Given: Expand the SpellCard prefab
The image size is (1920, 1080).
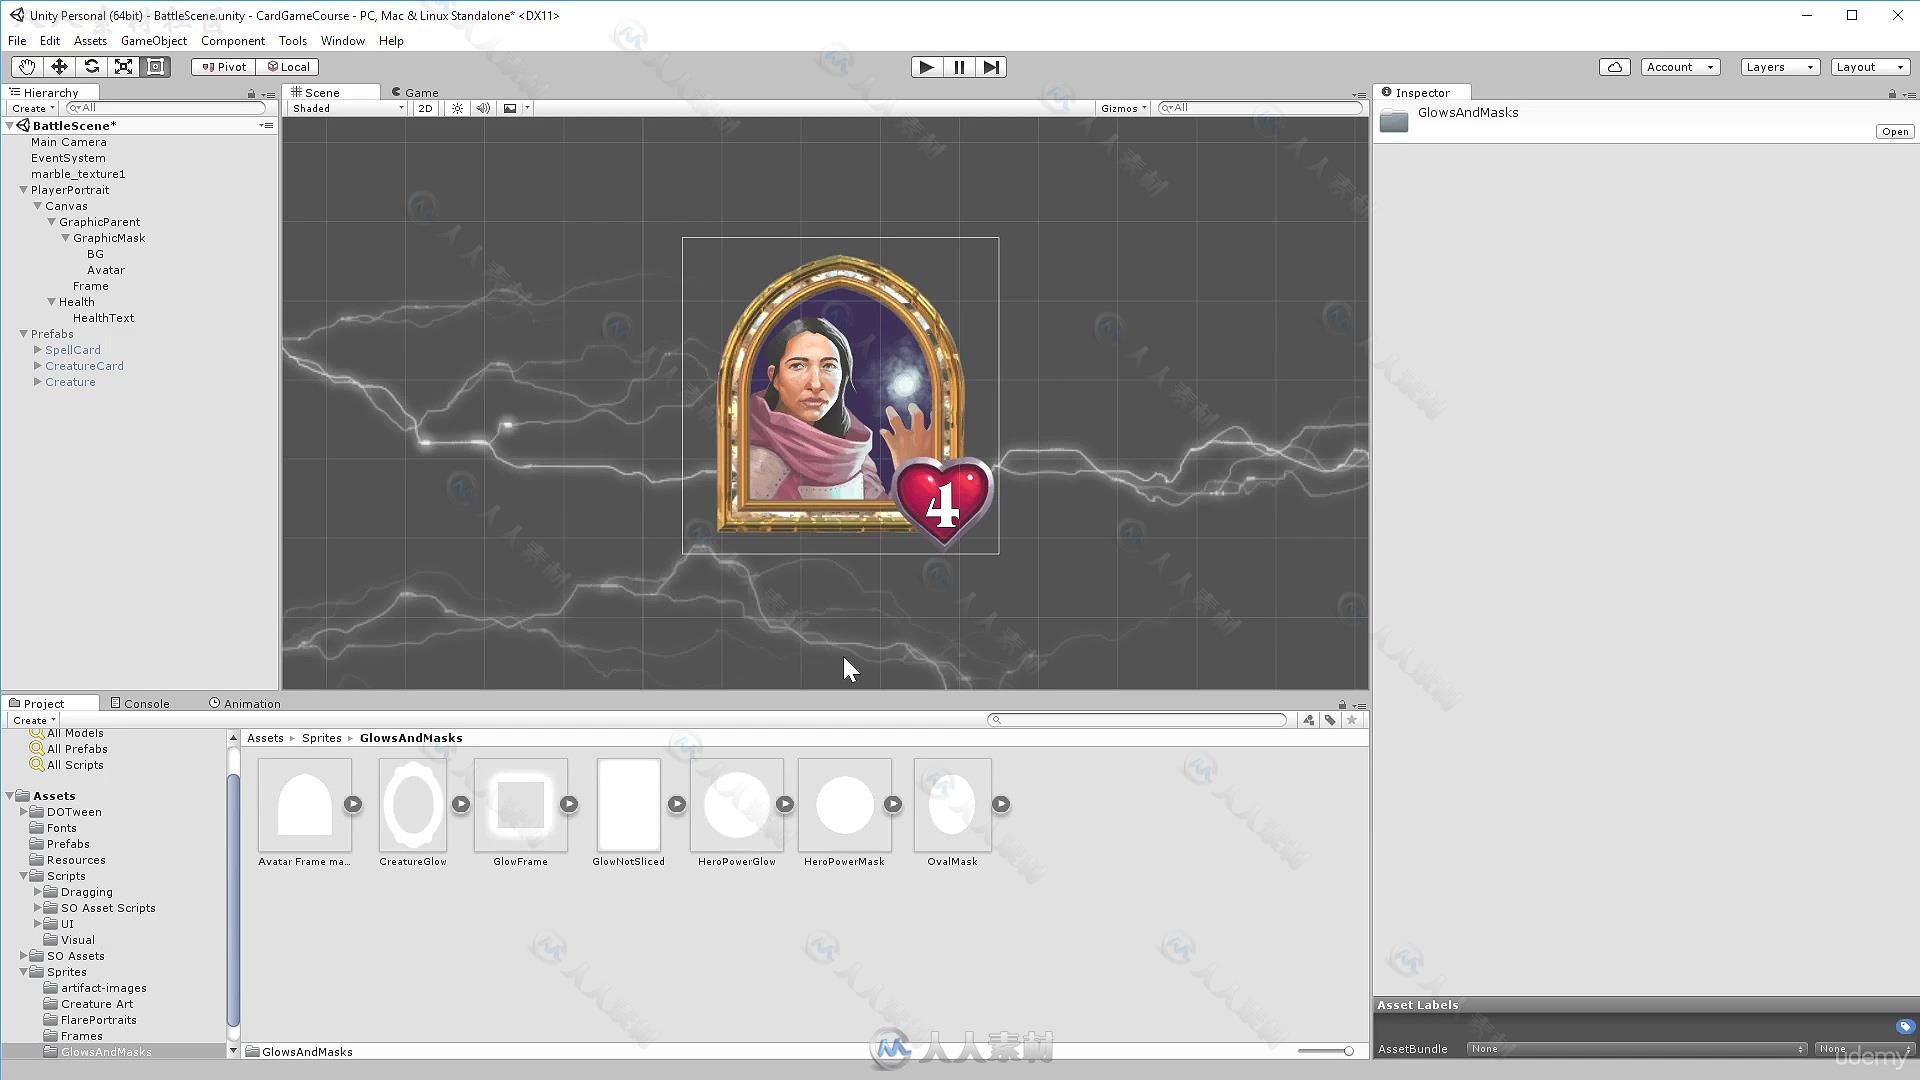Looking at the screenshot, I should (x=37, y=350).
